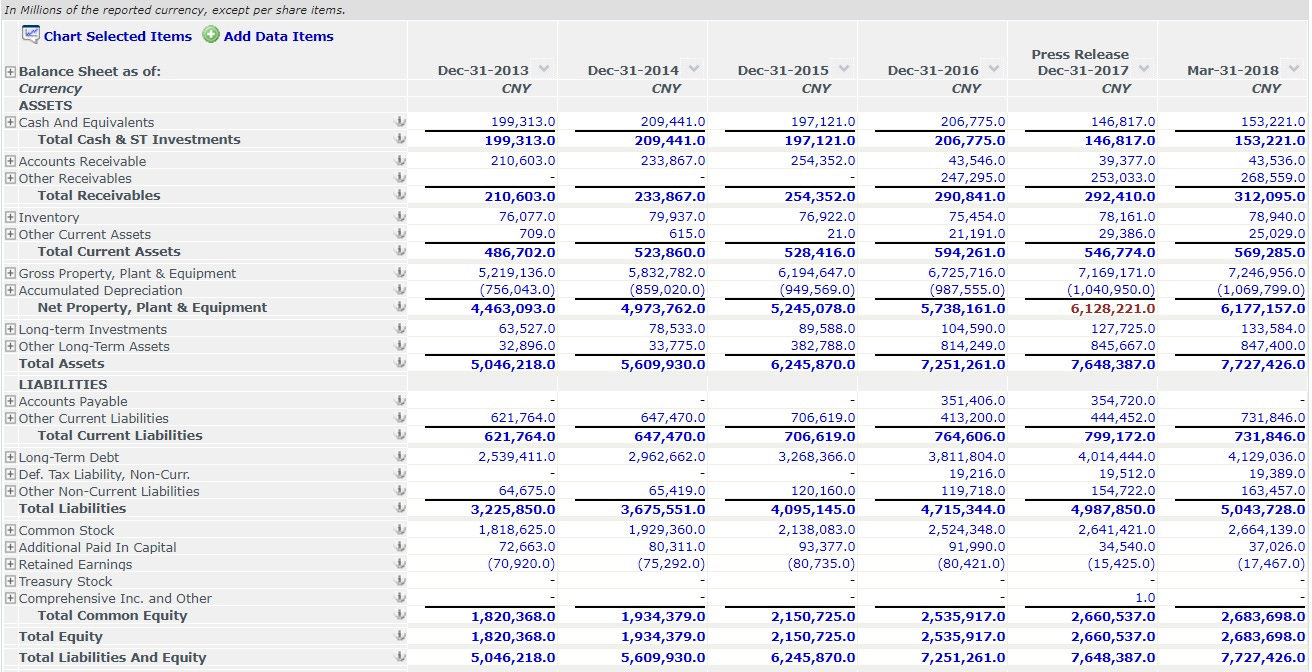Viewport: 1312px width, 672px height.
Task: Click the pin icon for Other Current Assets row
Action: coord(400,234)
